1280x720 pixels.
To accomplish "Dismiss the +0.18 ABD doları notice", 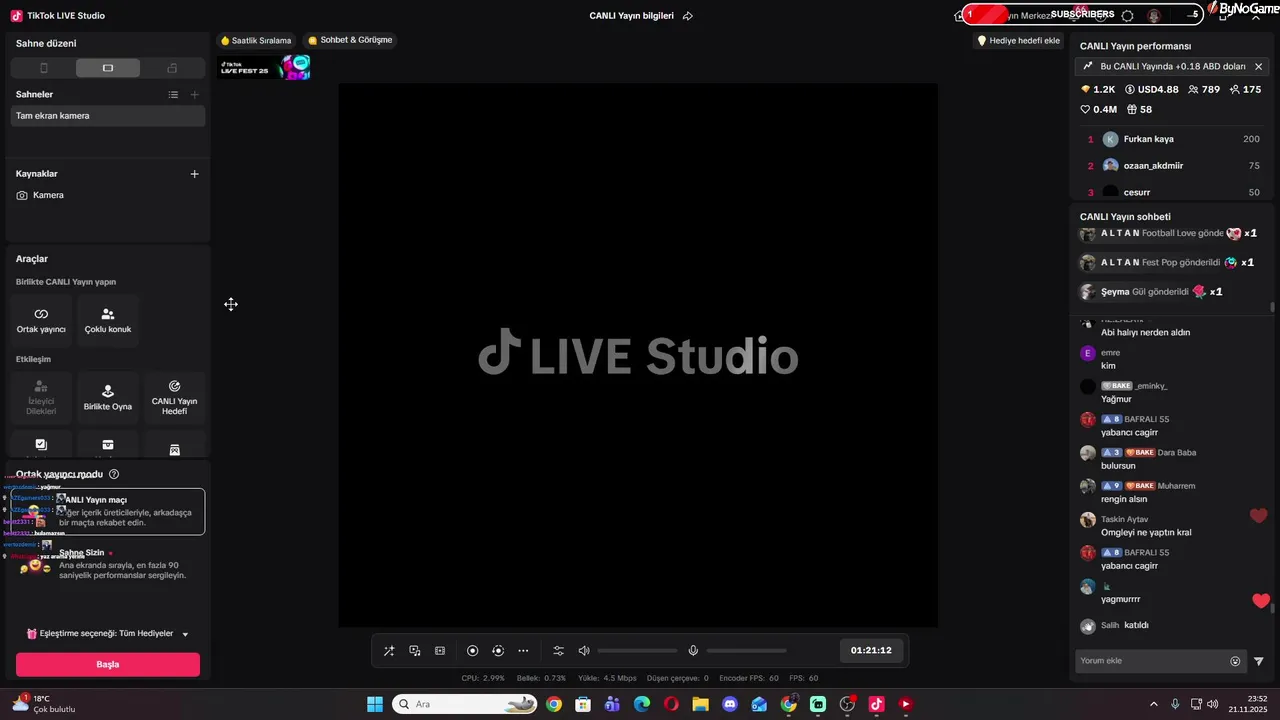I will point(1259,66).
